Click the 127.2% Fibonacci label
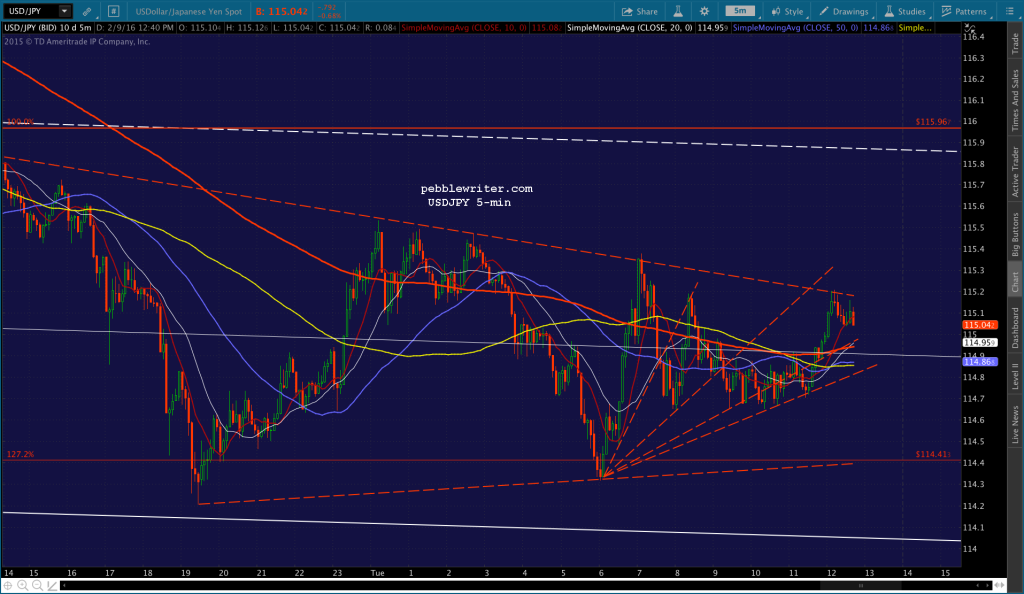Viewport: 1024px width, 594px height. [x=20, y=454]
